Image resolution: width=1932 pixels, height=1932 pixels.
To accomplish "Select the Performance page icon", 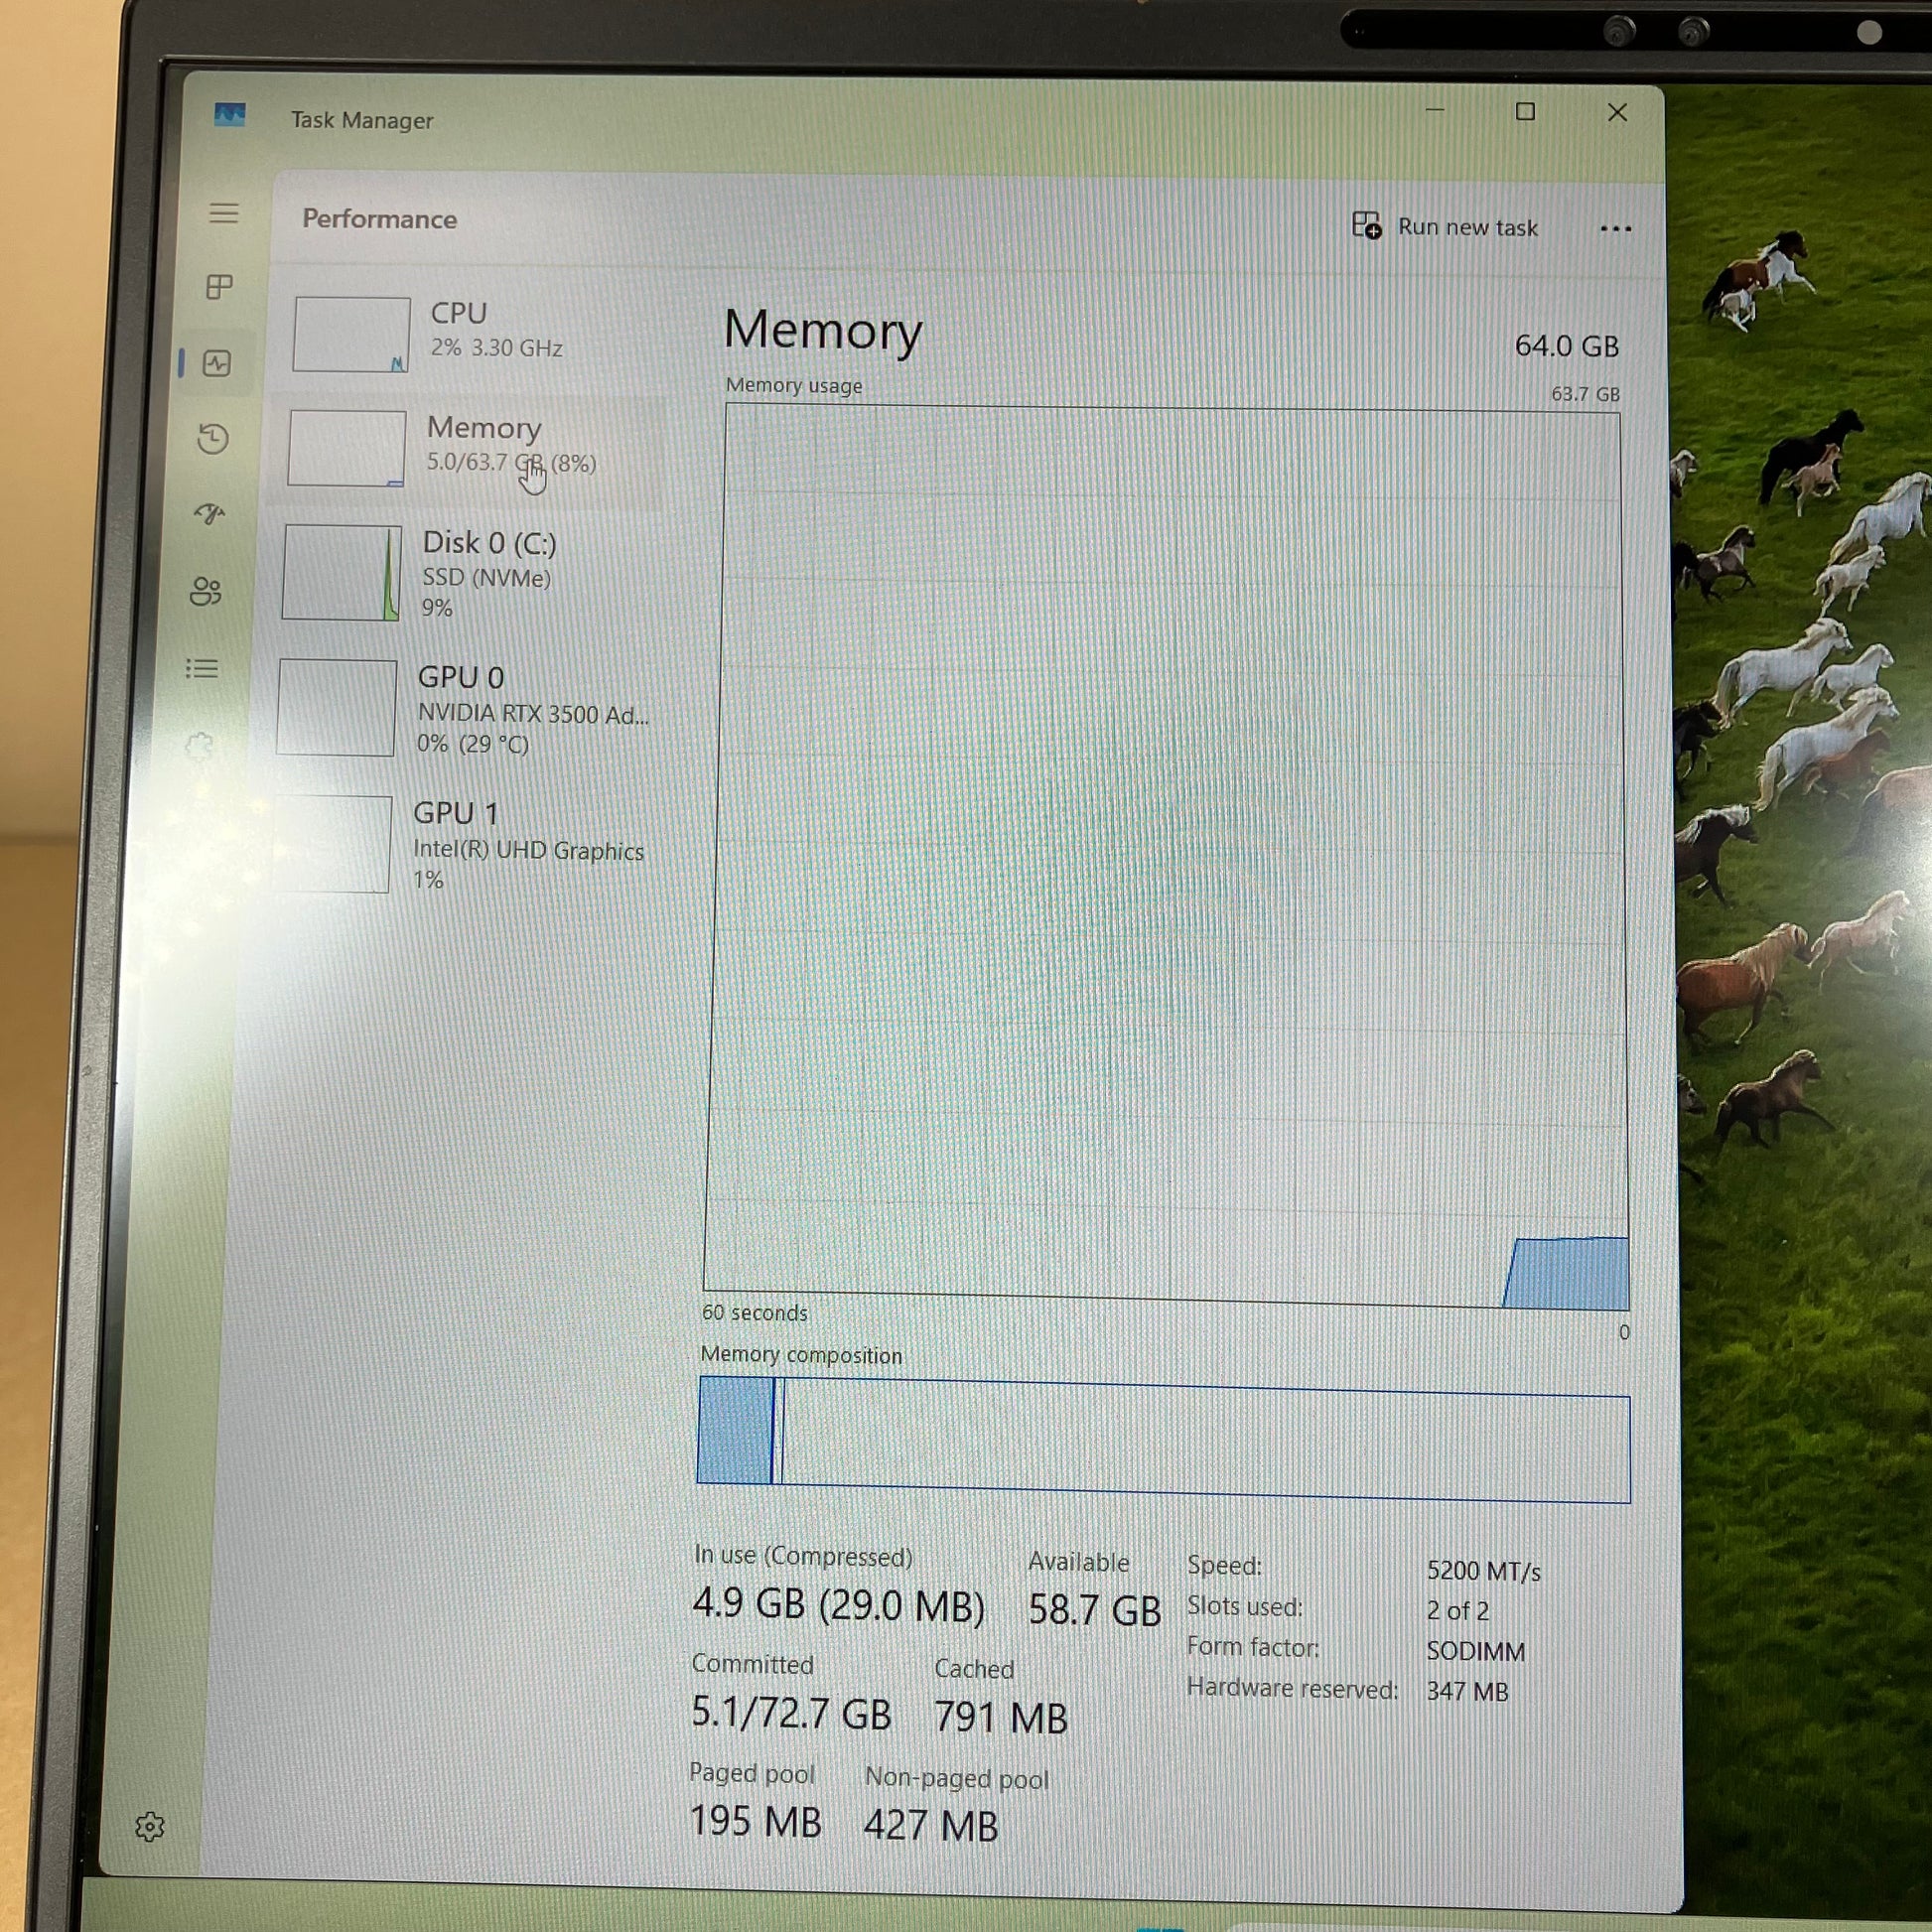I will [x=217, y=363].
